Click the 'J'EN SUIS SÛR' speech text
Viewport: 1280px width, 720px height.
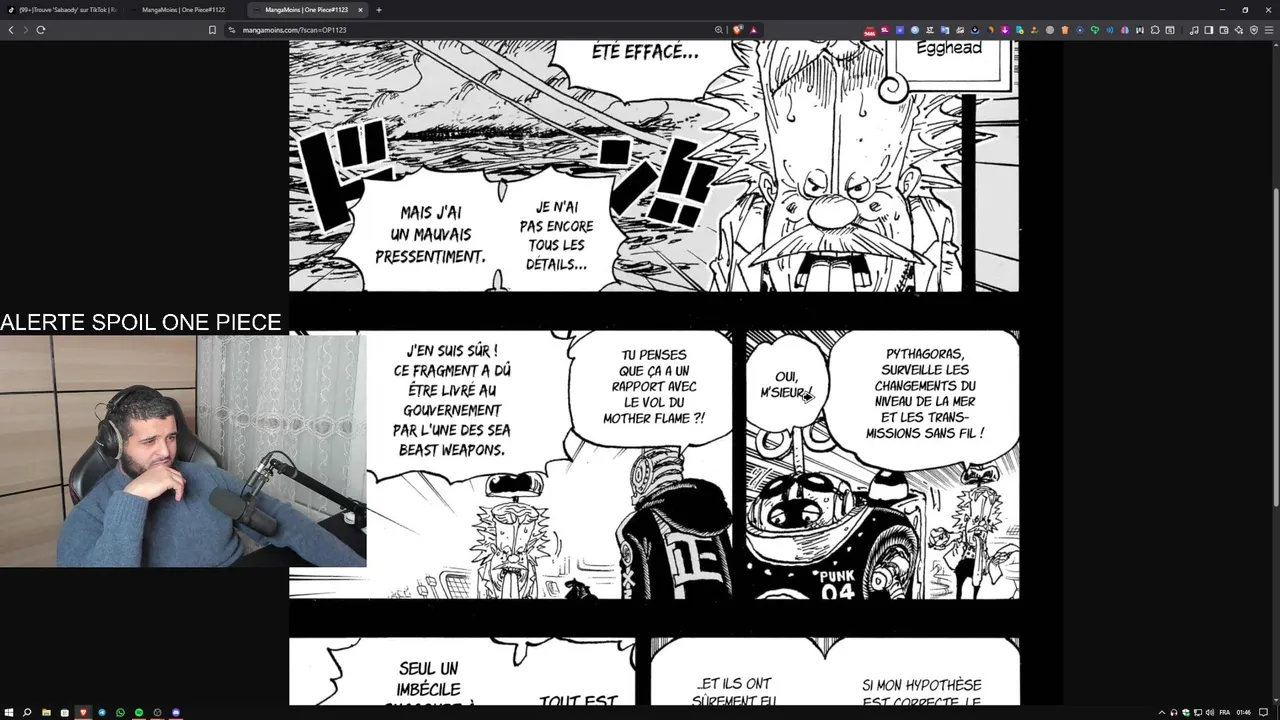pyautogui.click(x=452, y=402)
